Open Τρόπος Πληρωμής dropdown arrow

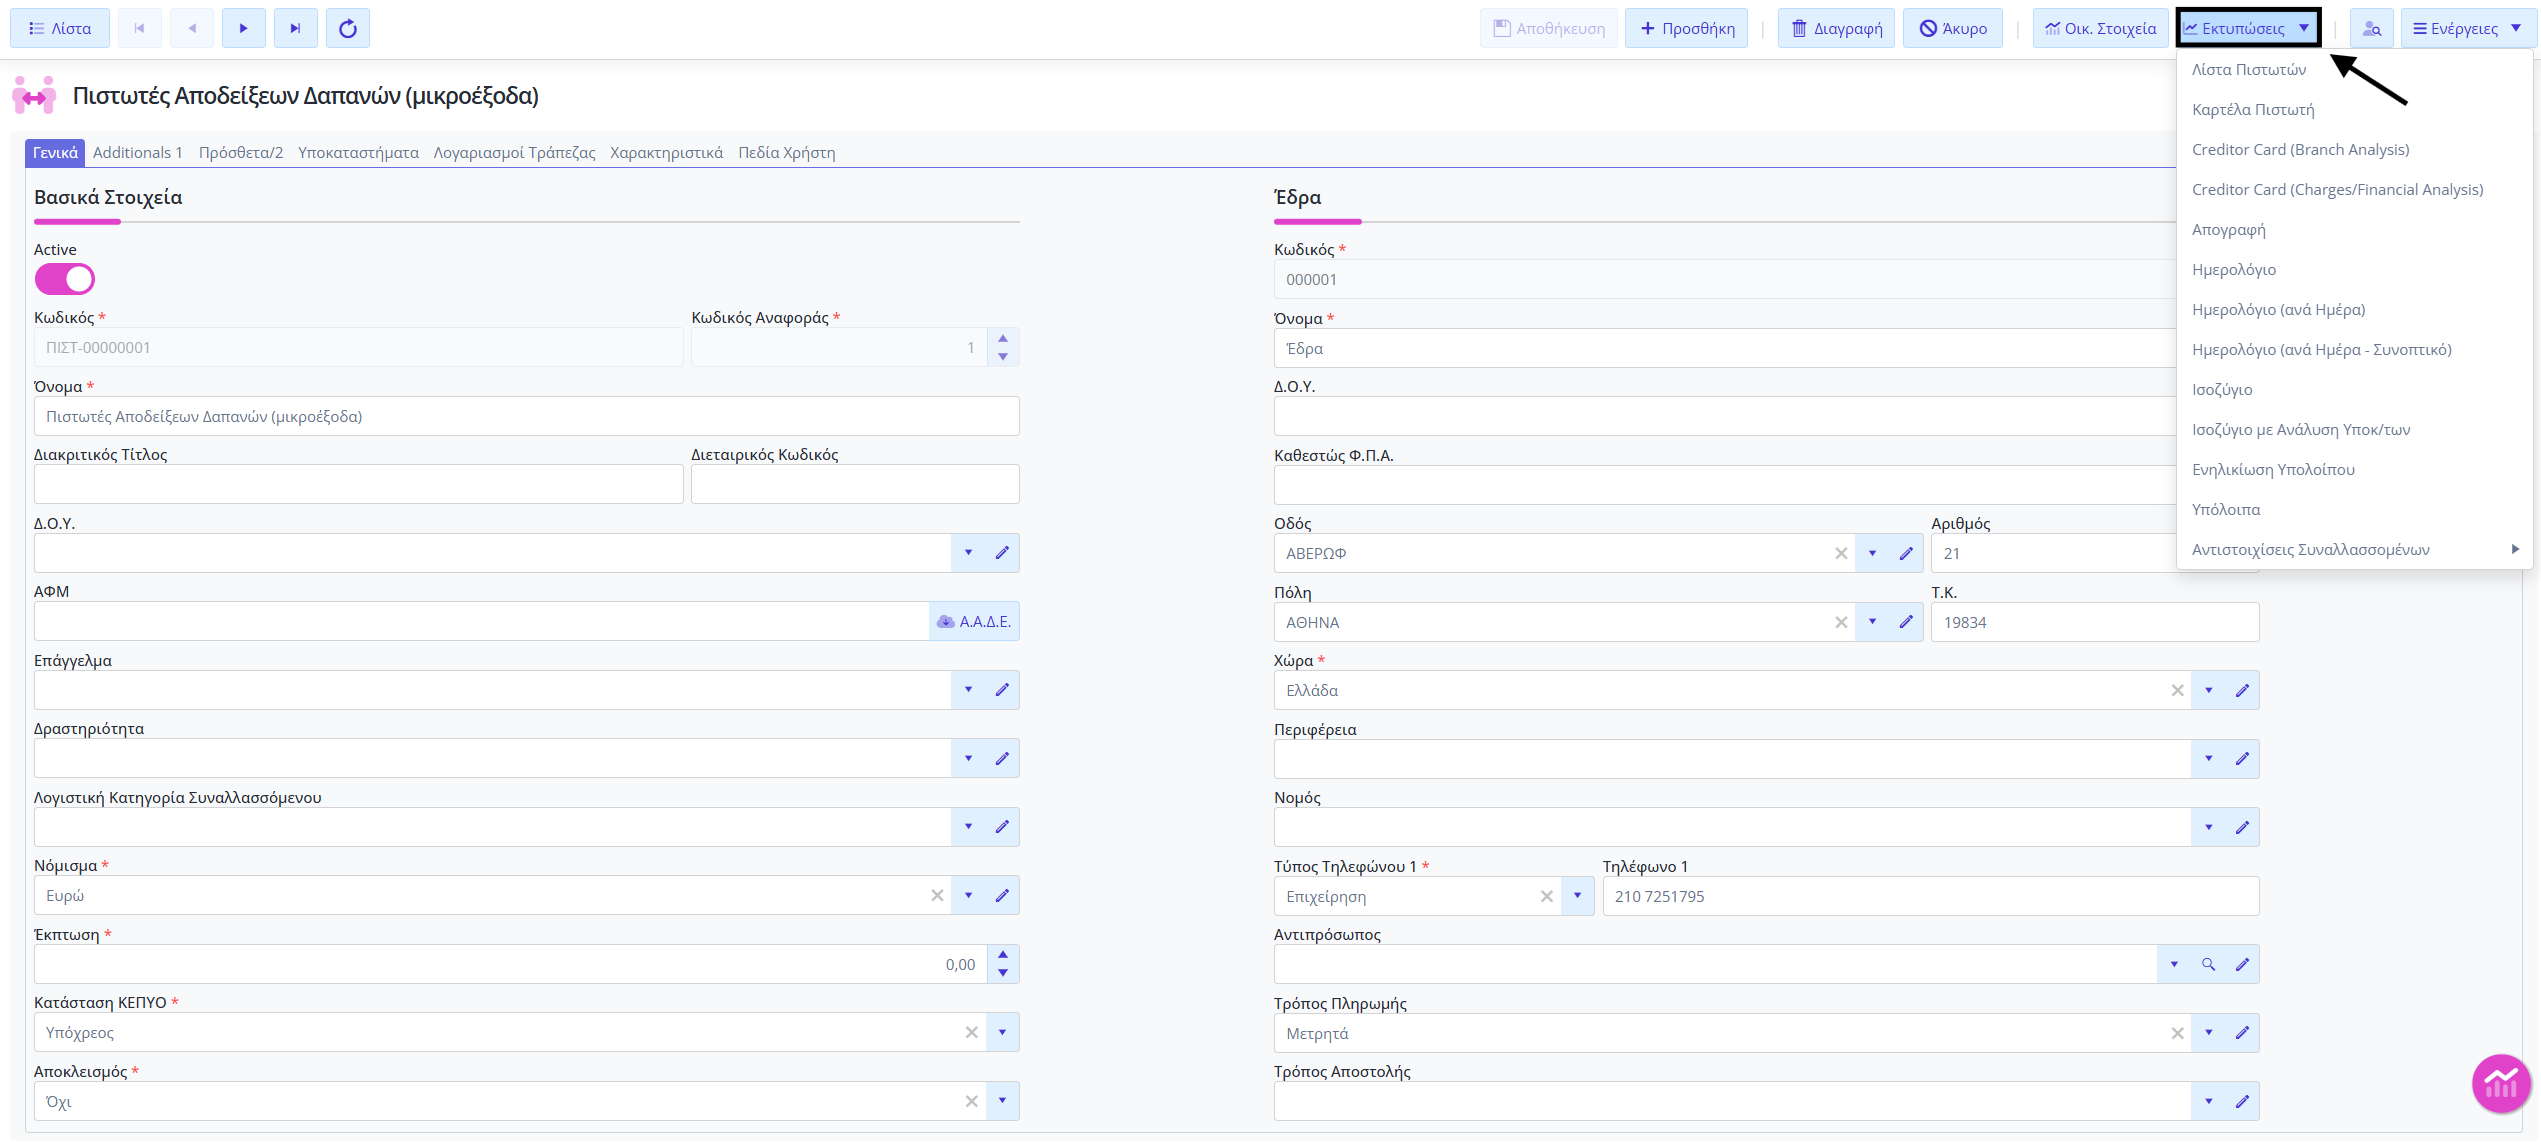tap(2208, 1033)
